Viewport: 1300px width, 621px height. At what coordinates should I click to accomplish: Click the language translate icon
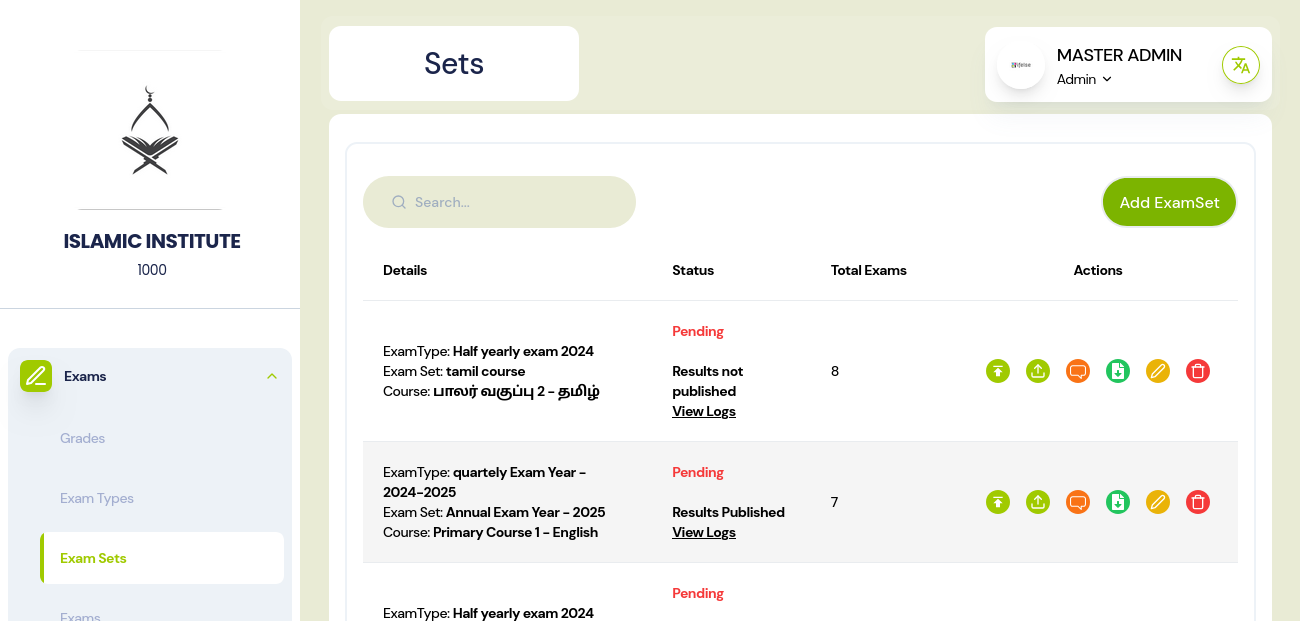point(1241,65)
